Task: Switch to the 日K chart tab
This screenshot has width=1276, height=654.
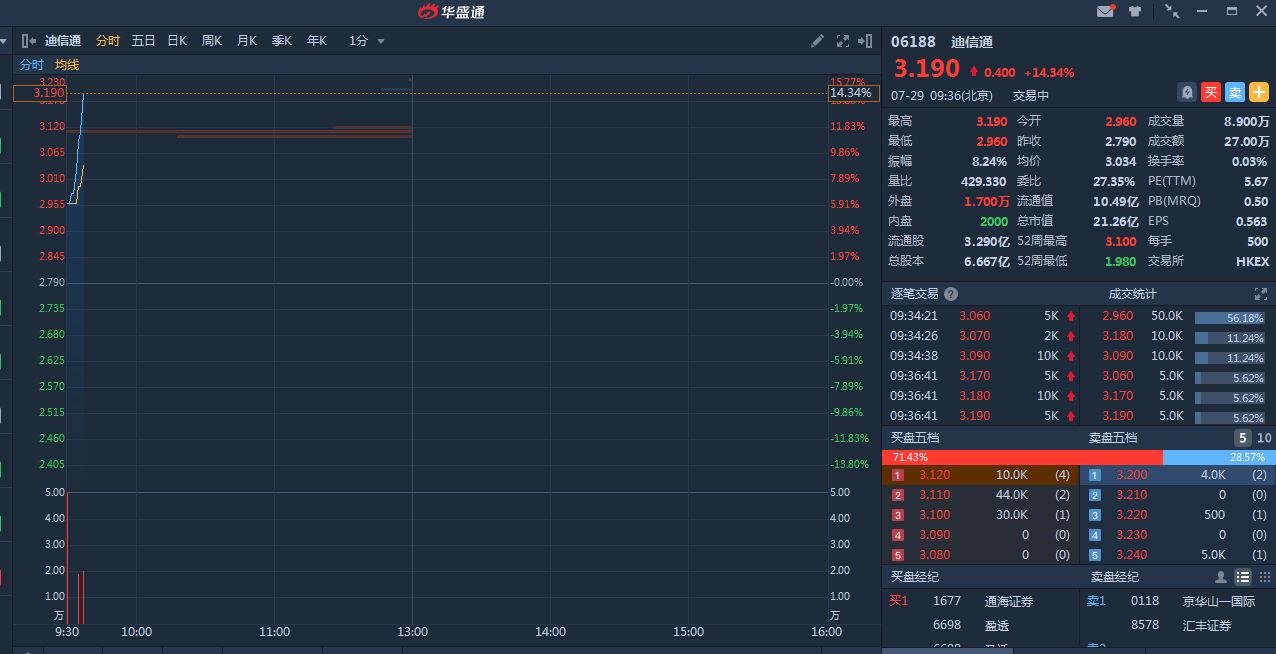Action: pos(177,41)
